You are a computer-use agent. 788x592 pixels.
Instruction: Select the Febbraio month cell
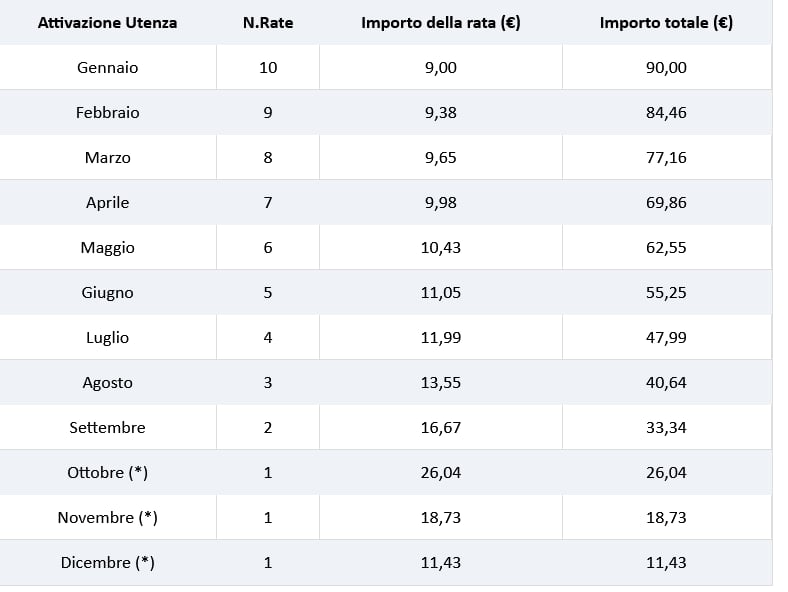point(107,113)
